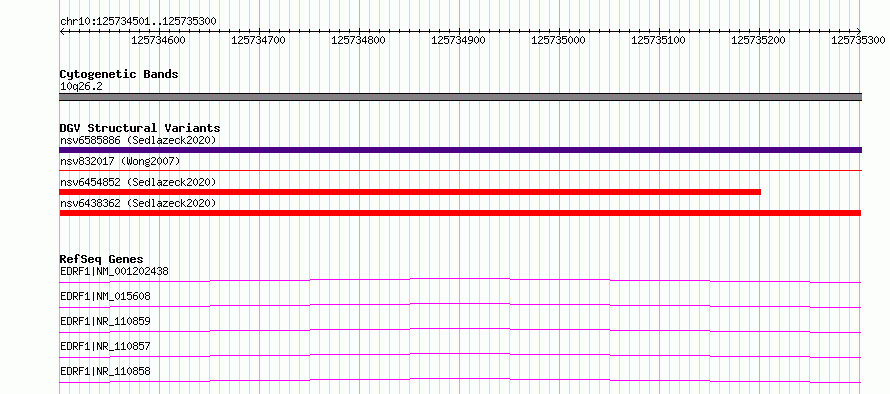The image size is (890, 394).
Task: Select the nsv6438362 red variant bar
Action: (460, 213)
